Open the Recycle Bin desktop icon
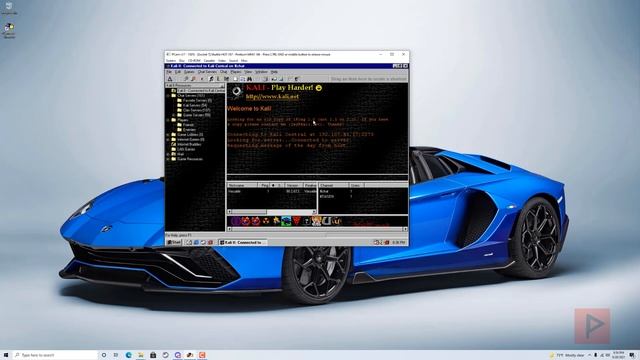This screenshot has height=360, width=640. (9, 8)
